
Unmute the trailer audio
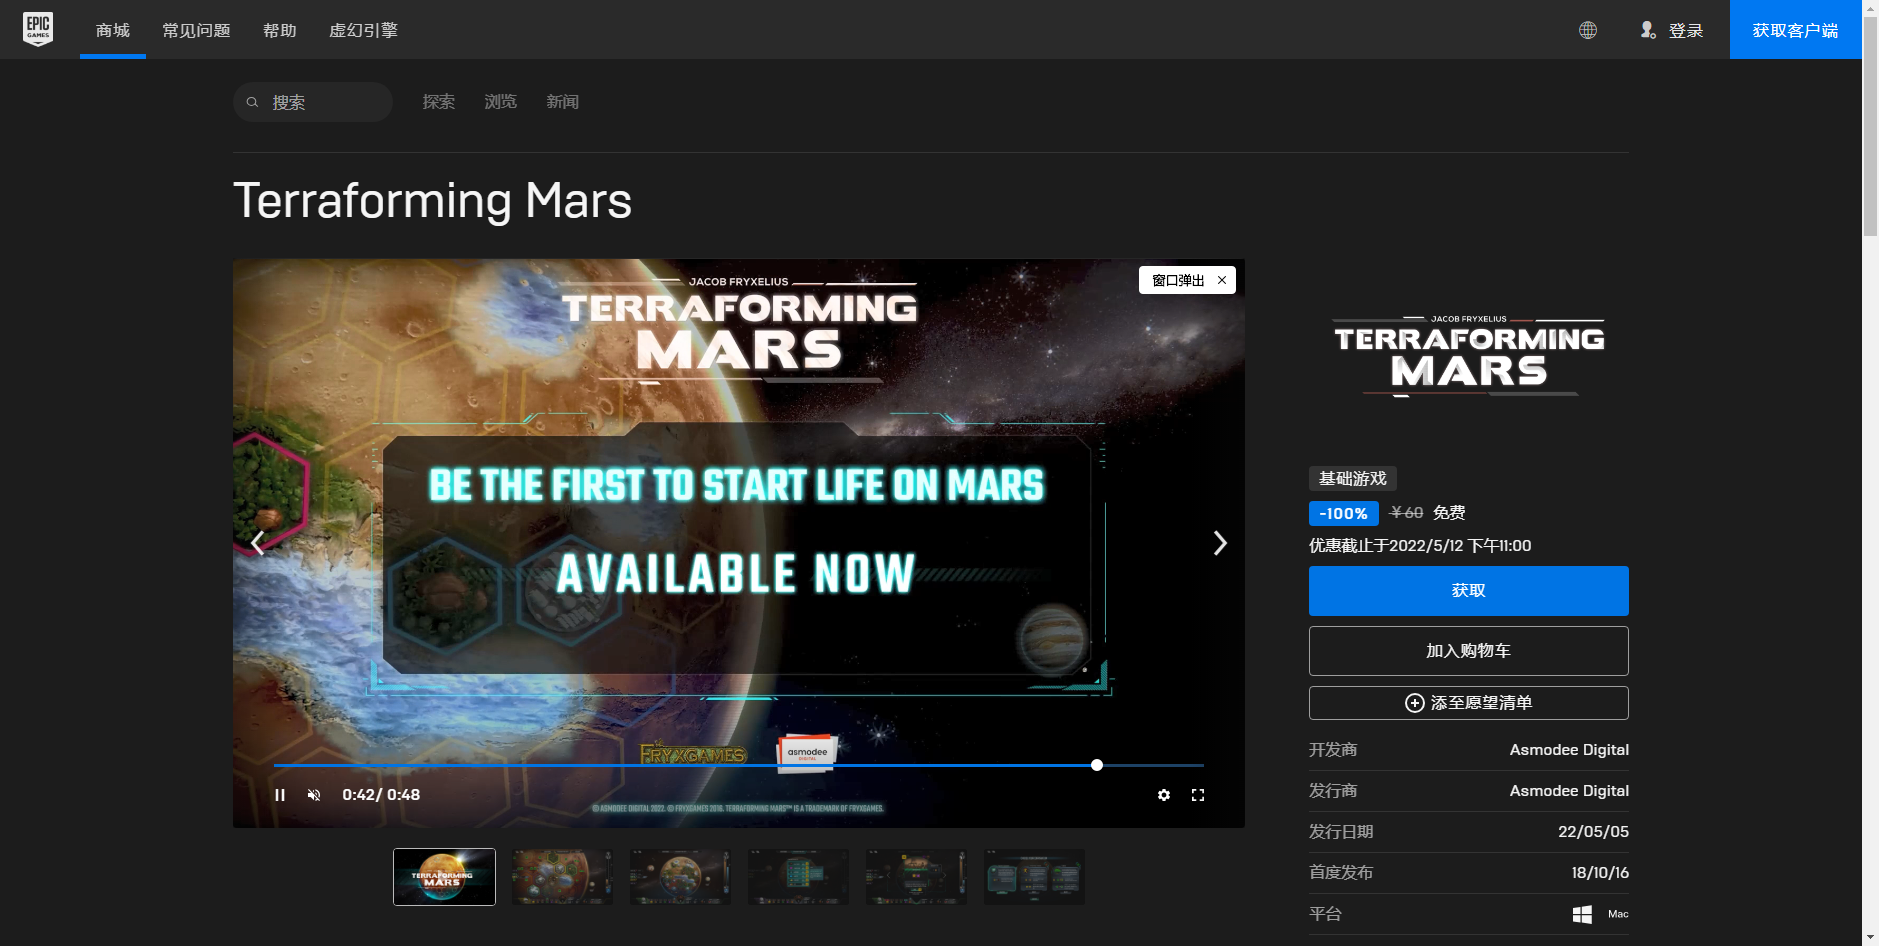click(x=315, y=794)
